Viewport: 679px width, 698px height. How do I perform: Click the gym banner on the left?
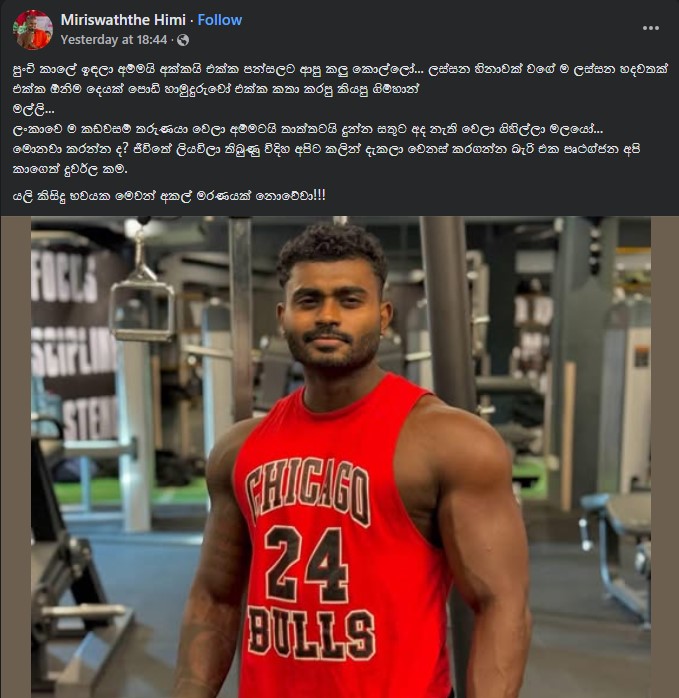coord(76,343)
